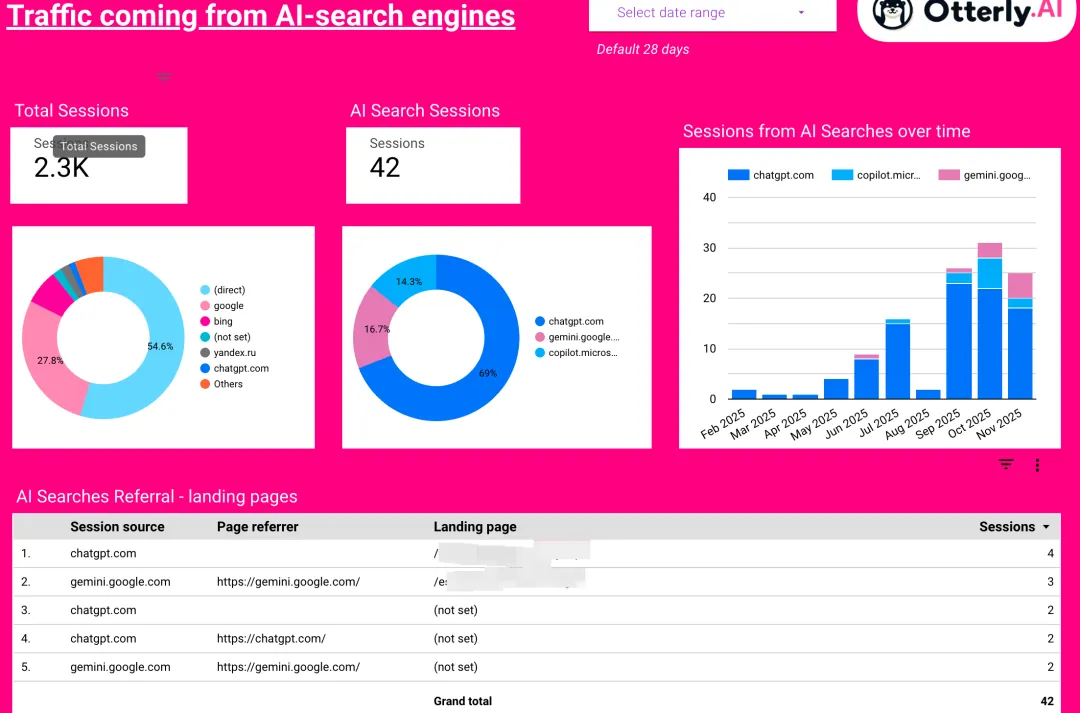Click the May 2025 bar
The height and width of the screenshot is (713, 1080).
coord(835,389)
